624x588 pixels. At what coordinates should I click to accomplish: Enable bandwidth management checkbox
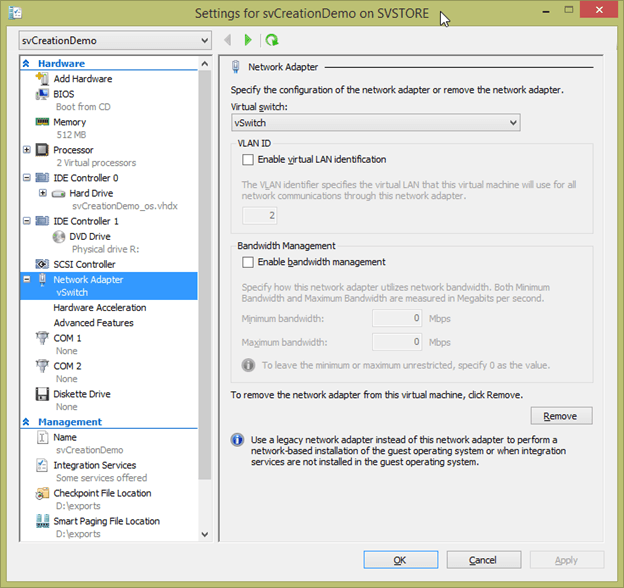[248, 262]
